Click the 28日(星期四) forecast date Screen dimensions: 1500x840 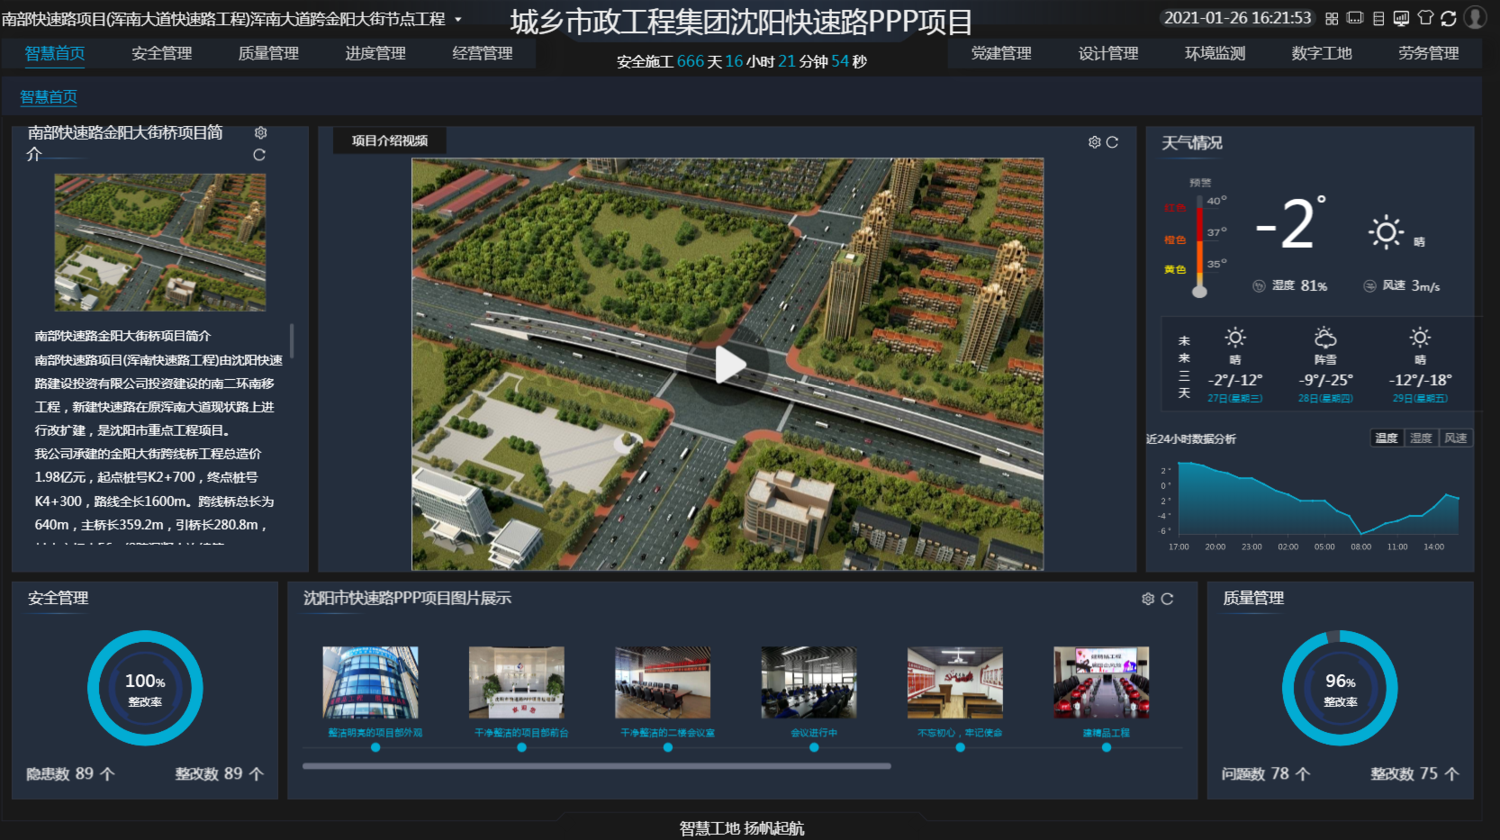(x=1325, y=398)
